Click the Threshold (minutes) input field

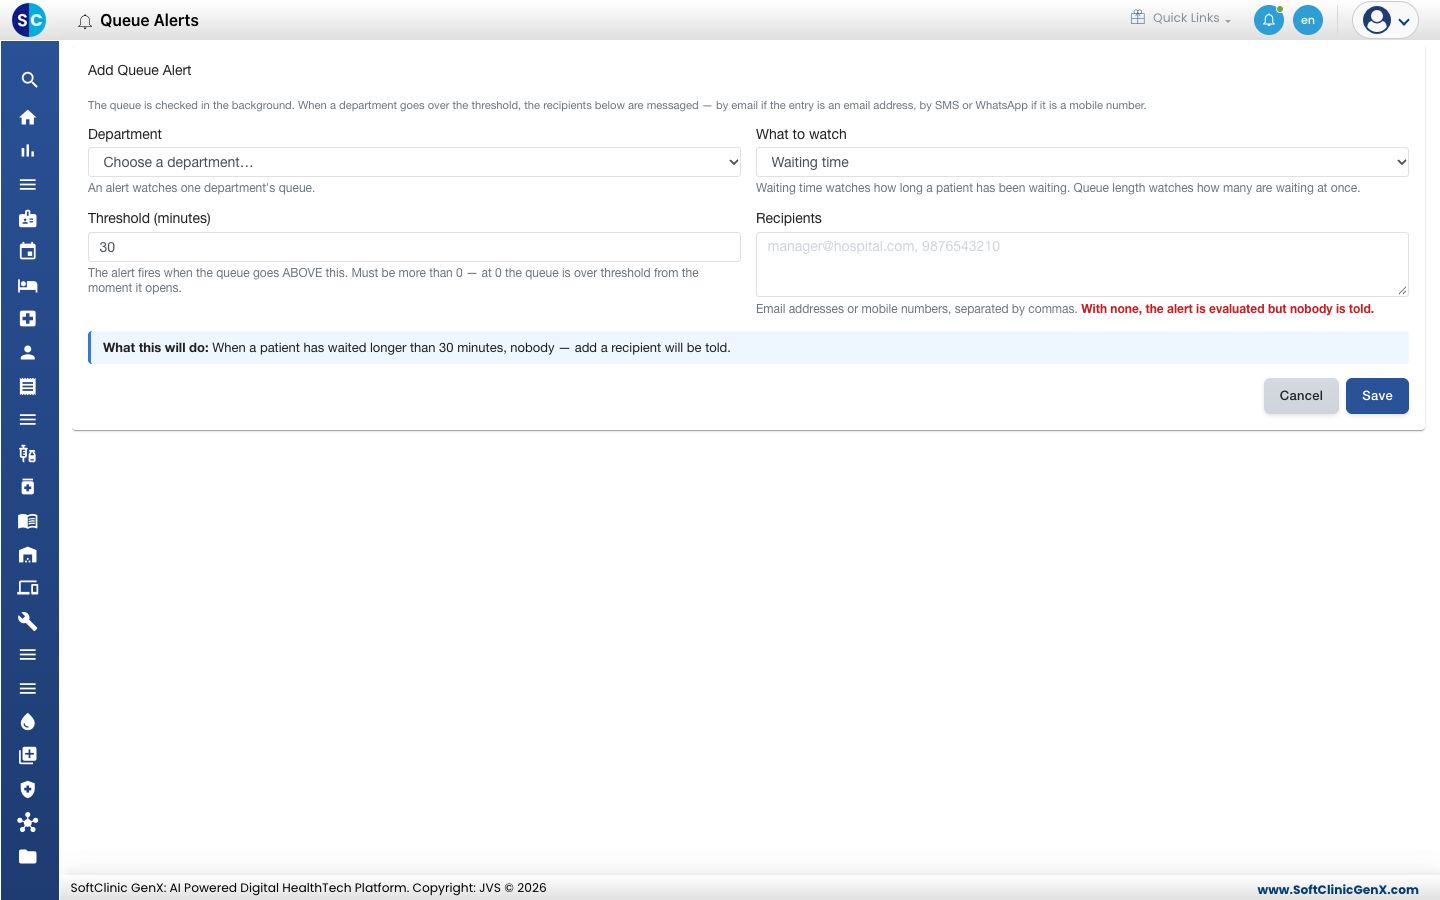pyautogui.click(x=414, y=247)
